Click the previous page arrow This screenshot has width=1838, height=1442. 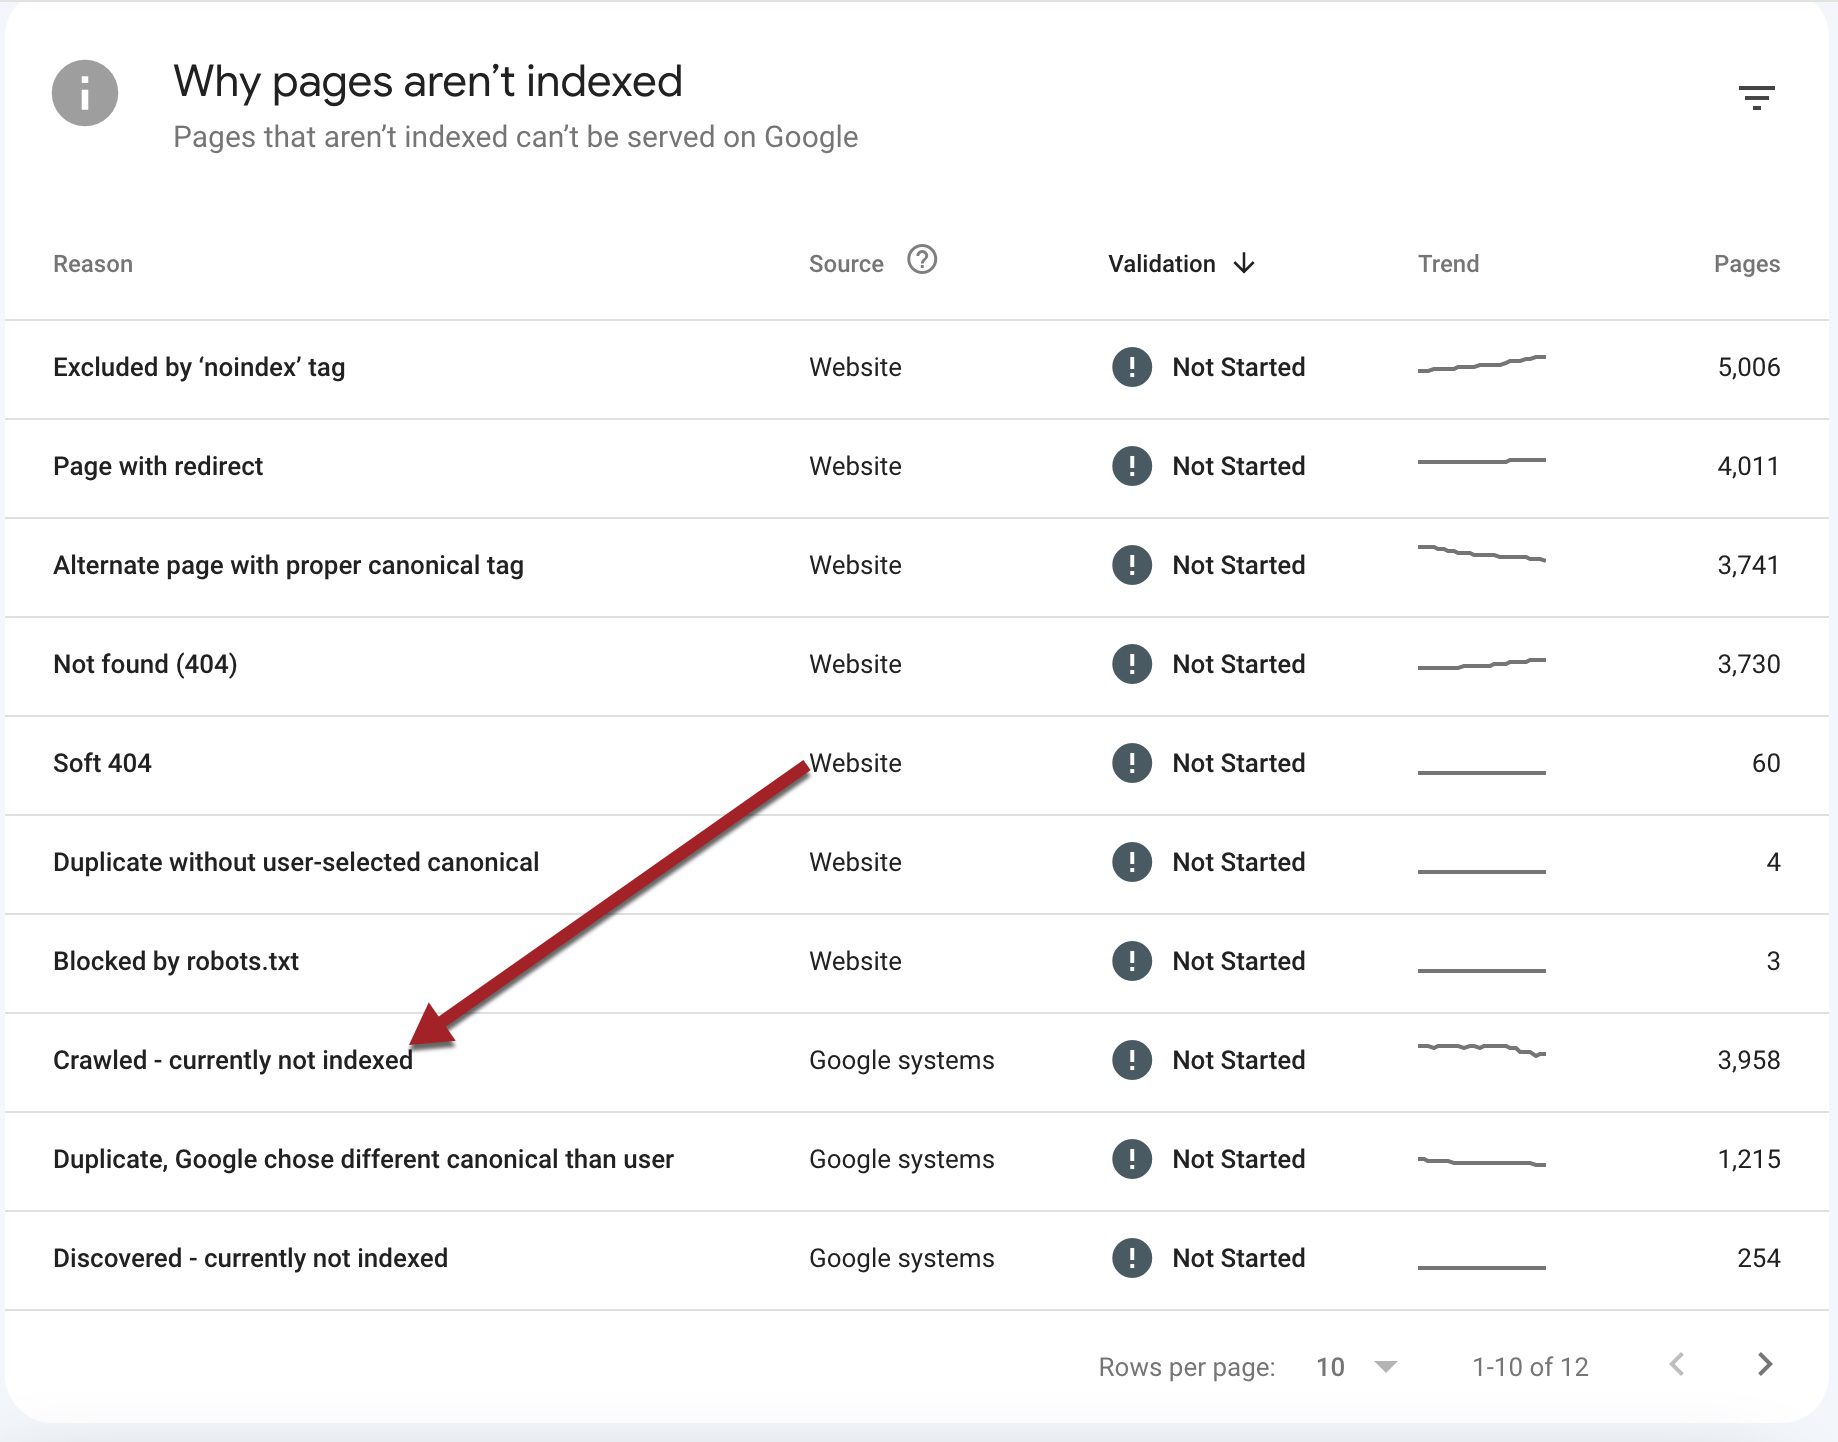pos(1677,1365)
